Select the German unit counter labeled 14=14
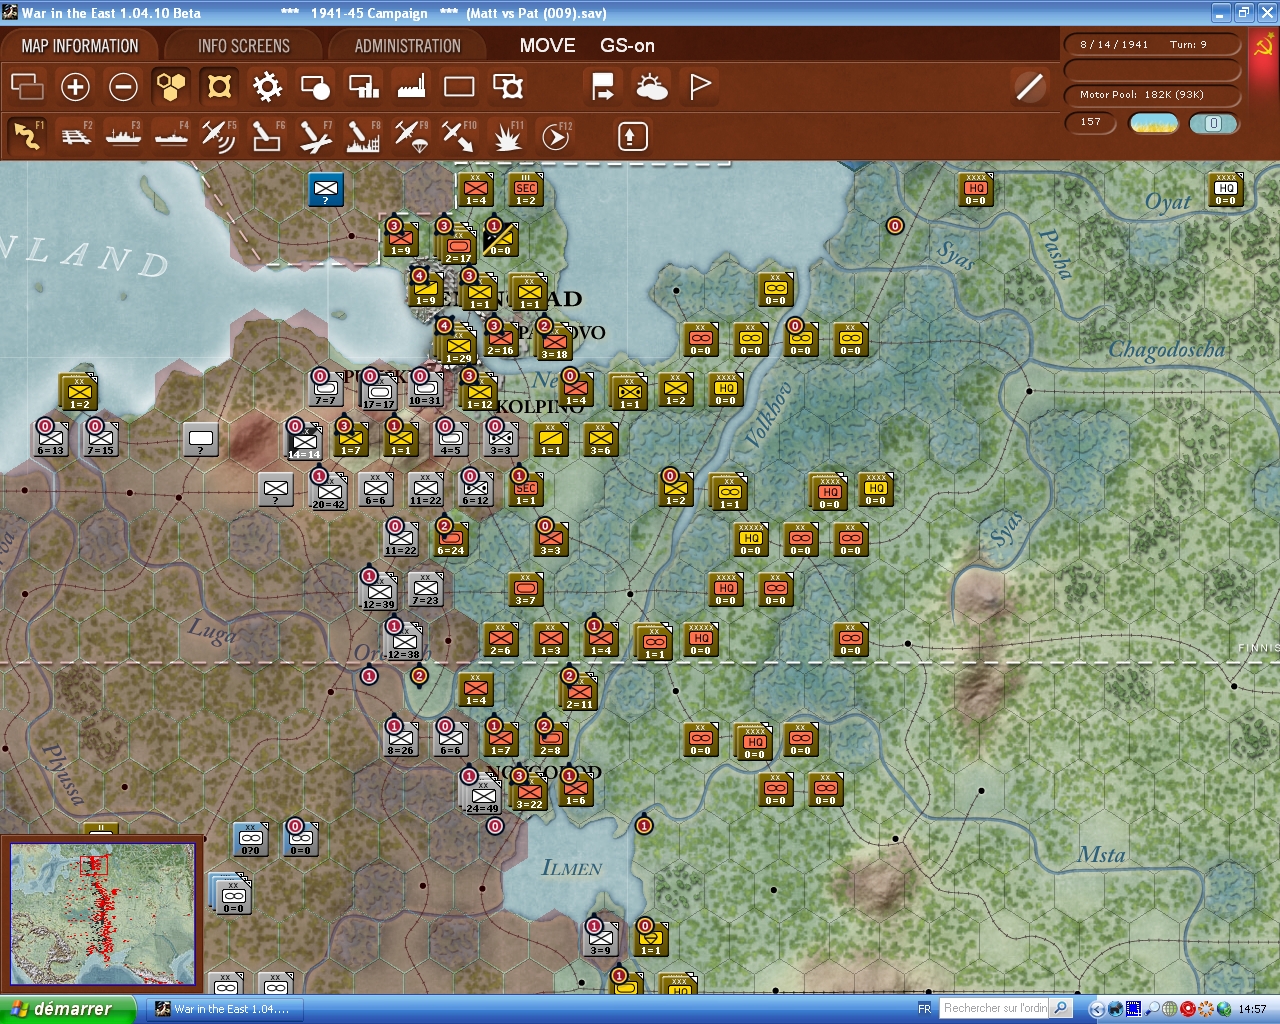The width and height of the screenshot is (1280, 1024). tap(304, 441)
